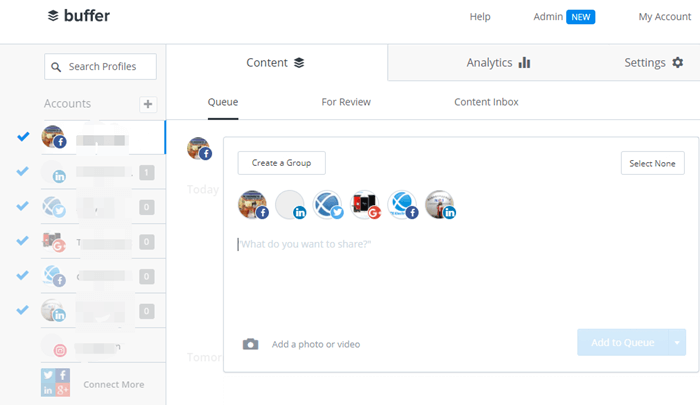Click the Buffer logo
This screenshot has height=405, width=700.
click(79, 17)
